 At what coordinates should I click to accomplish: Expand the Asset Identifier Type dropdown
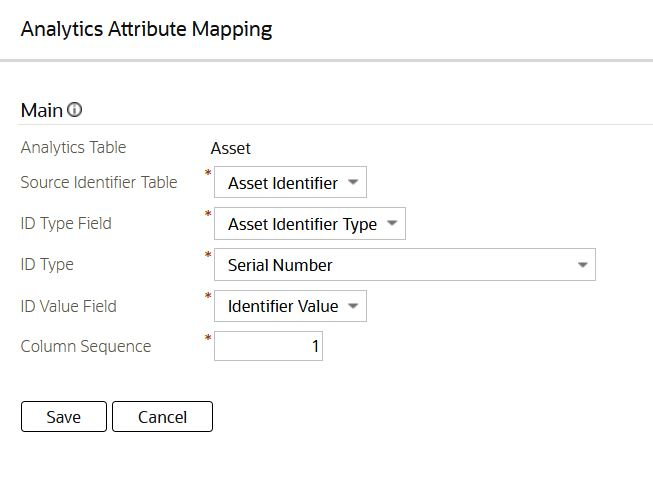pos(309,224)
